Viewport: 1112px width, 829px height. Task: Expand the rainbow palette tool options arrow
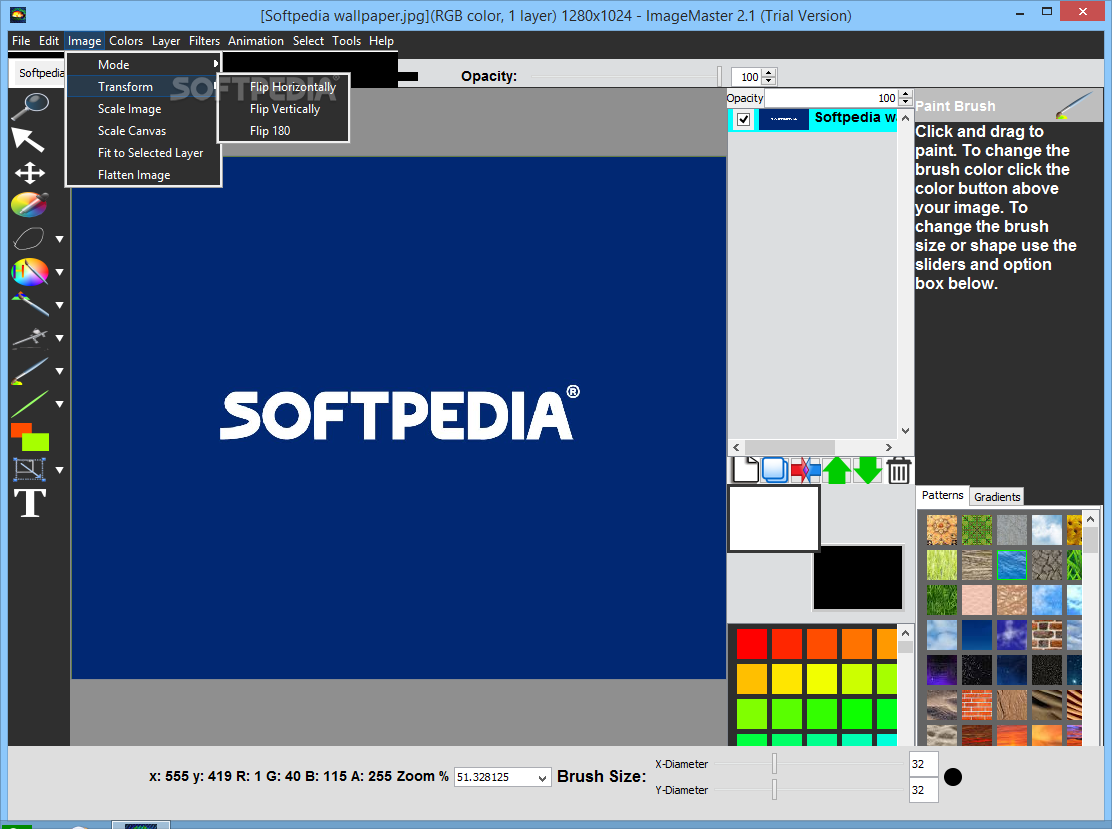(60, 272)
